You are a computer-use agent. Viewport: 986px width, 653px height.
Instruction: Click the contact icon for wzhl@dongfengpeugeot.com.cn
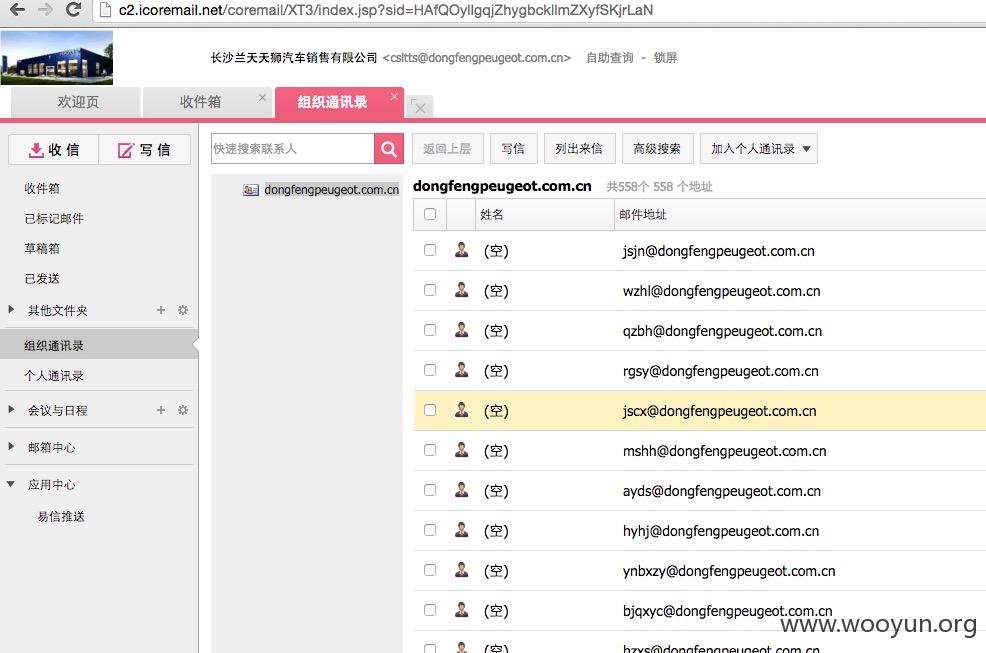pyautogui.click(x=462, y=290)
